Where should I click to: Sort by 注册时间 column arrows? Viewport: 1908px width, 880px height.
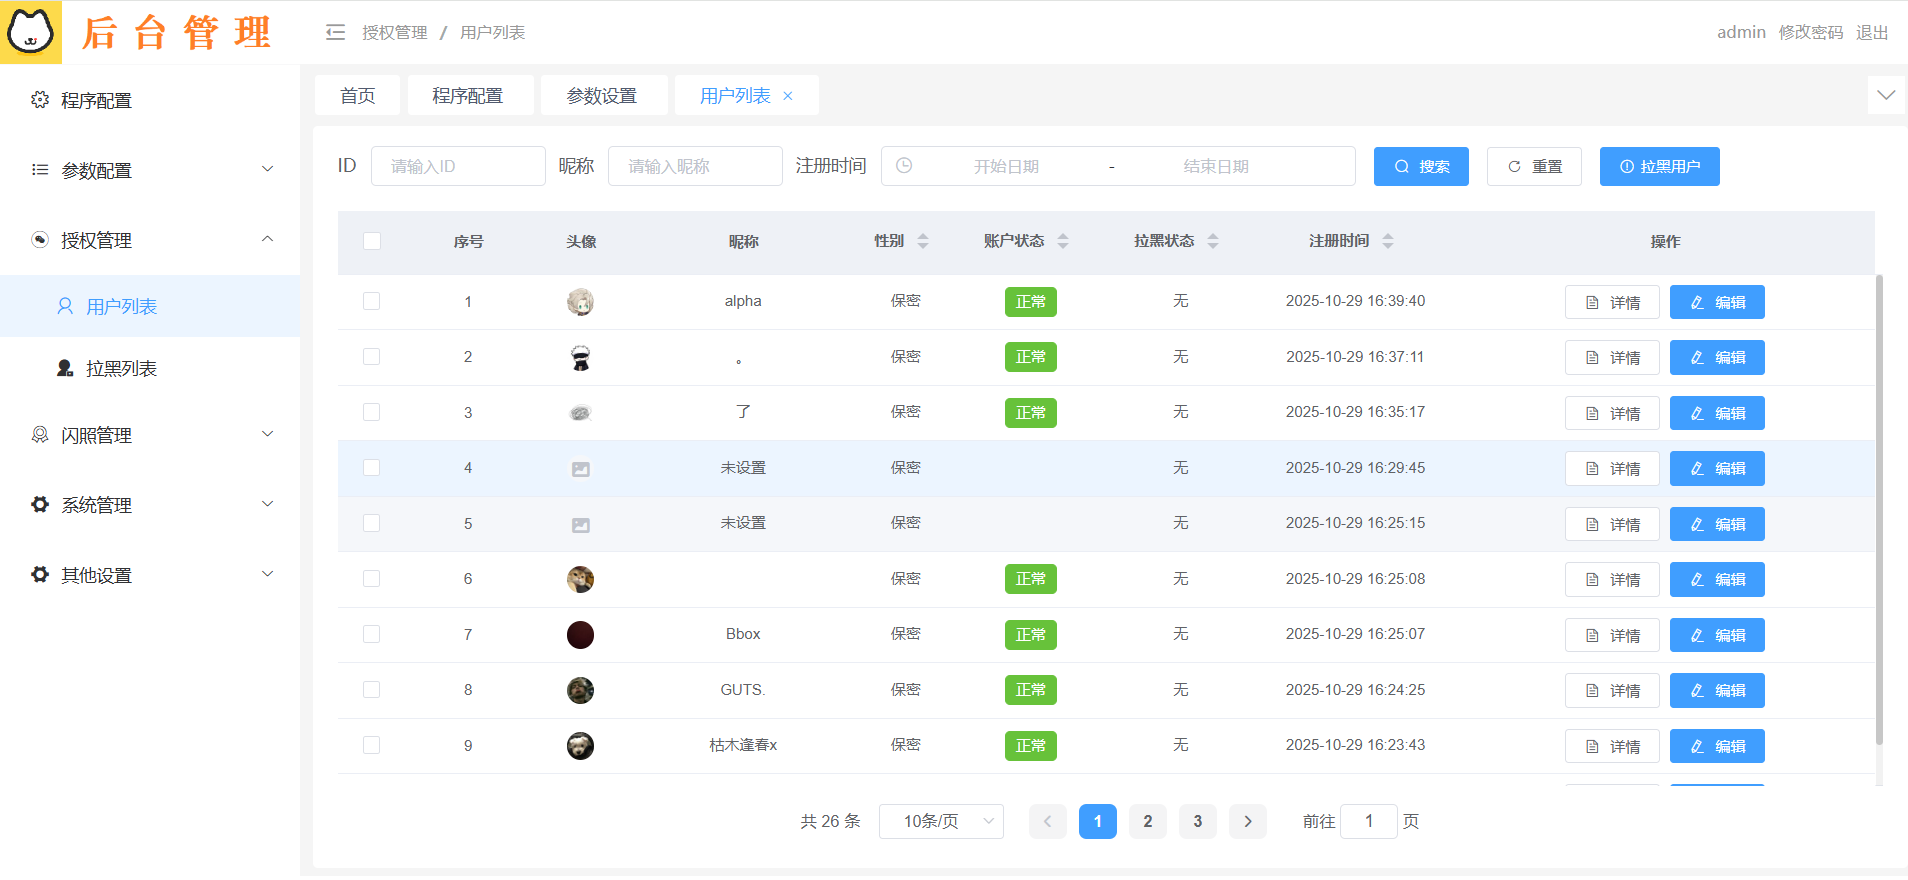click(1387, 241)
